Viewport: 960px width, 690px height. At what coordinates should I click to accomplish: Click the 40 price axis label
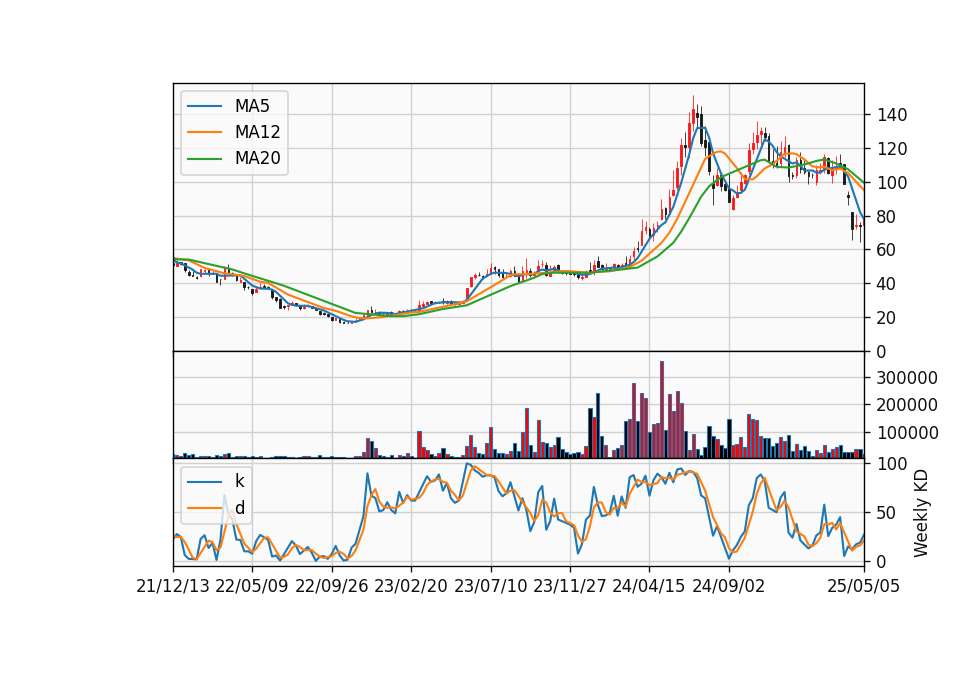(x=887, y=284)
